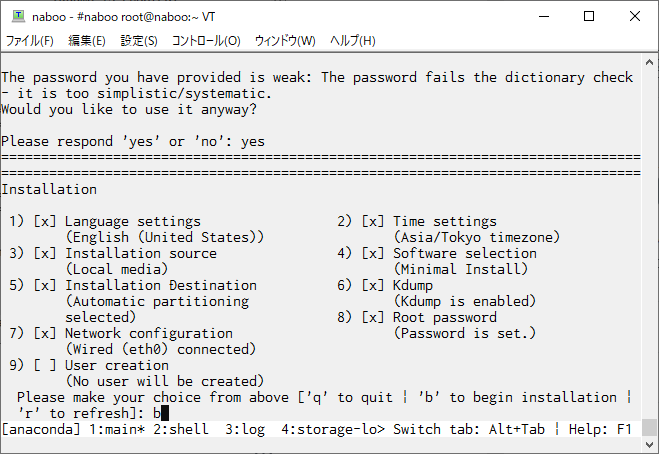The image size is (659, 454).
Task: Click the scrollbar down arrow
Action: click(649, 444)
